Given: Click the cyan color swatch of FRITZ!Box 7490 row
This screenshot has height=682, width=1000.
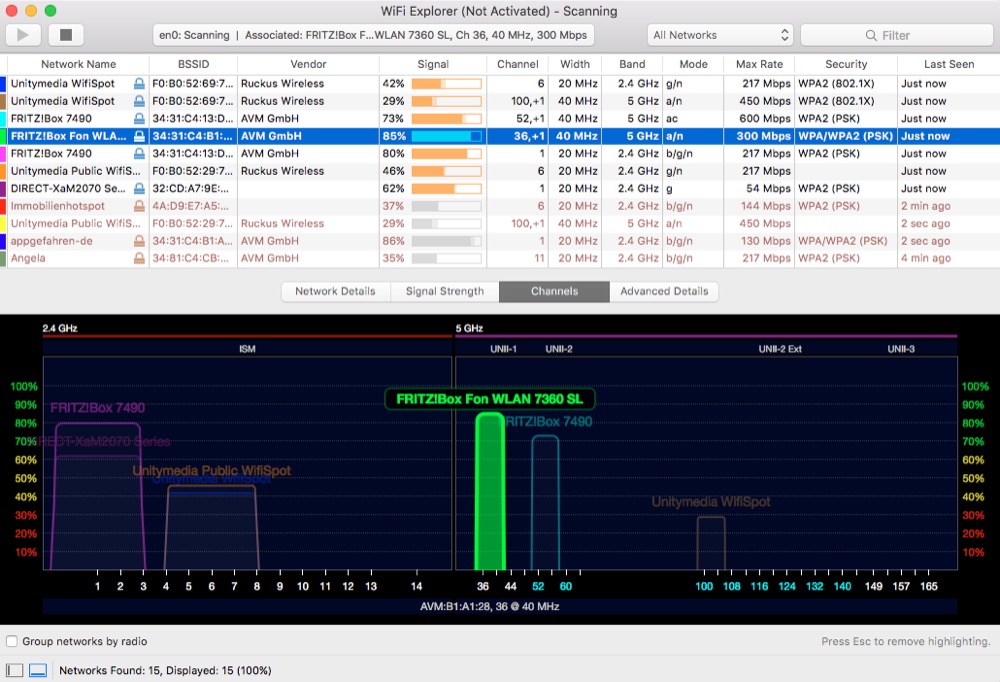Looking at the screenshot, I should [x=4, y=118].
